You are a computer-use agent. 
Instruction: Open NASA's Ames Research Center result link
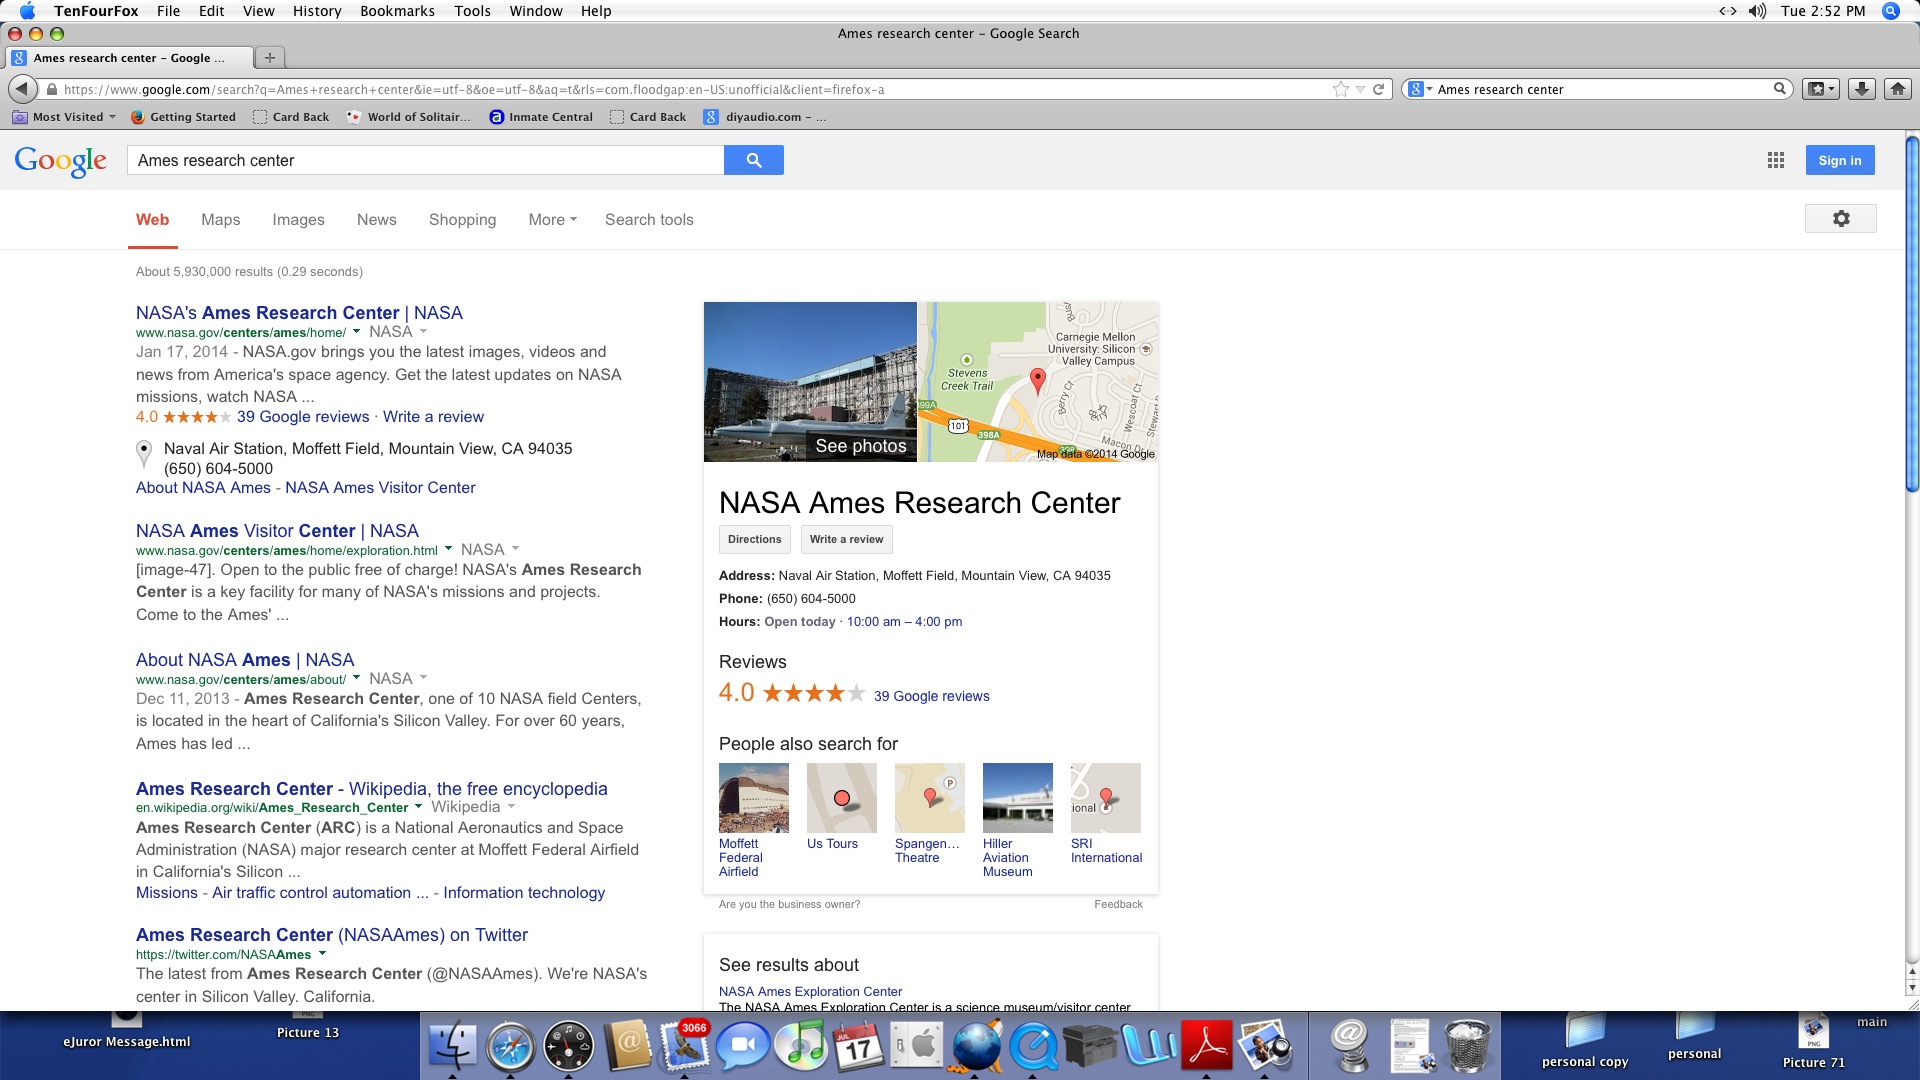pos(299,313)
